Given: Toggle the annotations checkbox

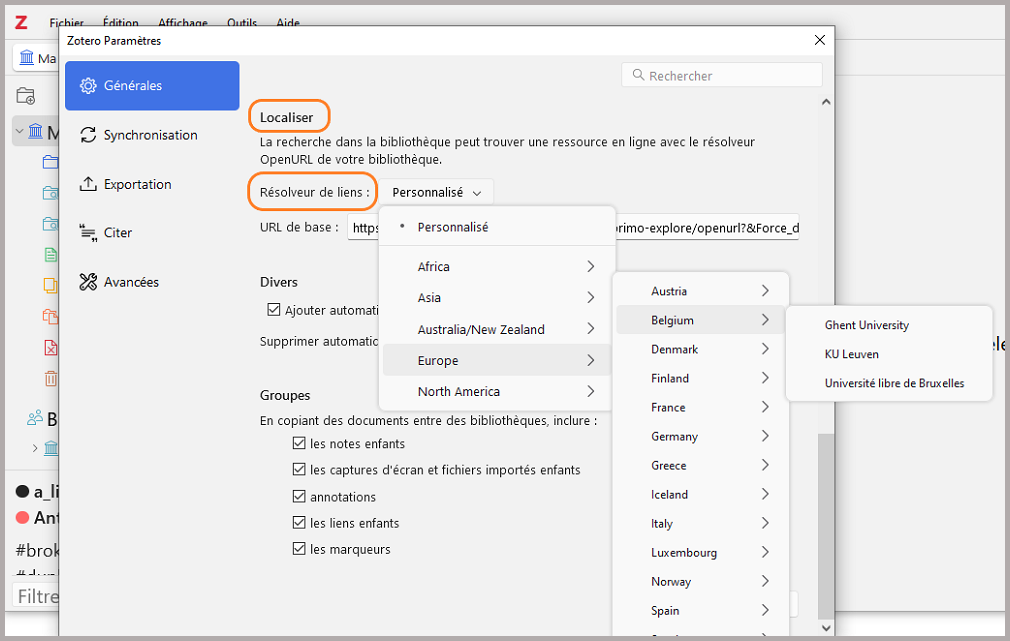Looking at the screenshot, I should pyautogui.click(x=299, y=496).
